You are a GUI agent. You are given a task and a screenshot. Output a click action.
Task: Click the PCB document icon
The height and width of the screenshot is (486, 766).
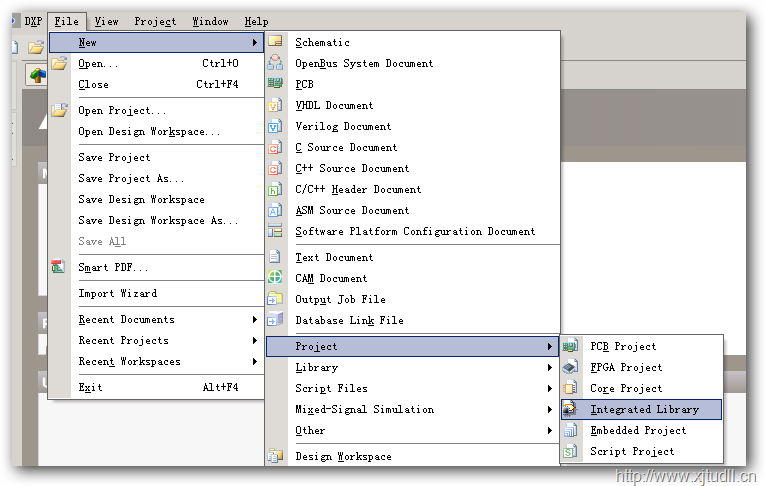click(x=275, y=84)
